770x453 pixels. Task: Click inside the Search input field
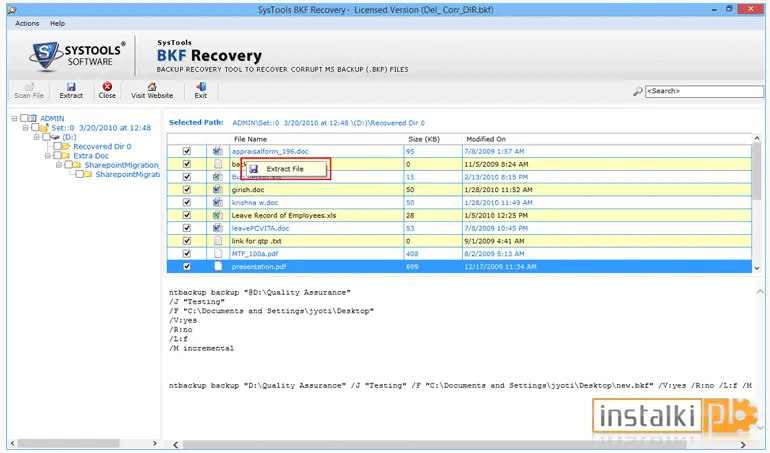pos(704,91)
